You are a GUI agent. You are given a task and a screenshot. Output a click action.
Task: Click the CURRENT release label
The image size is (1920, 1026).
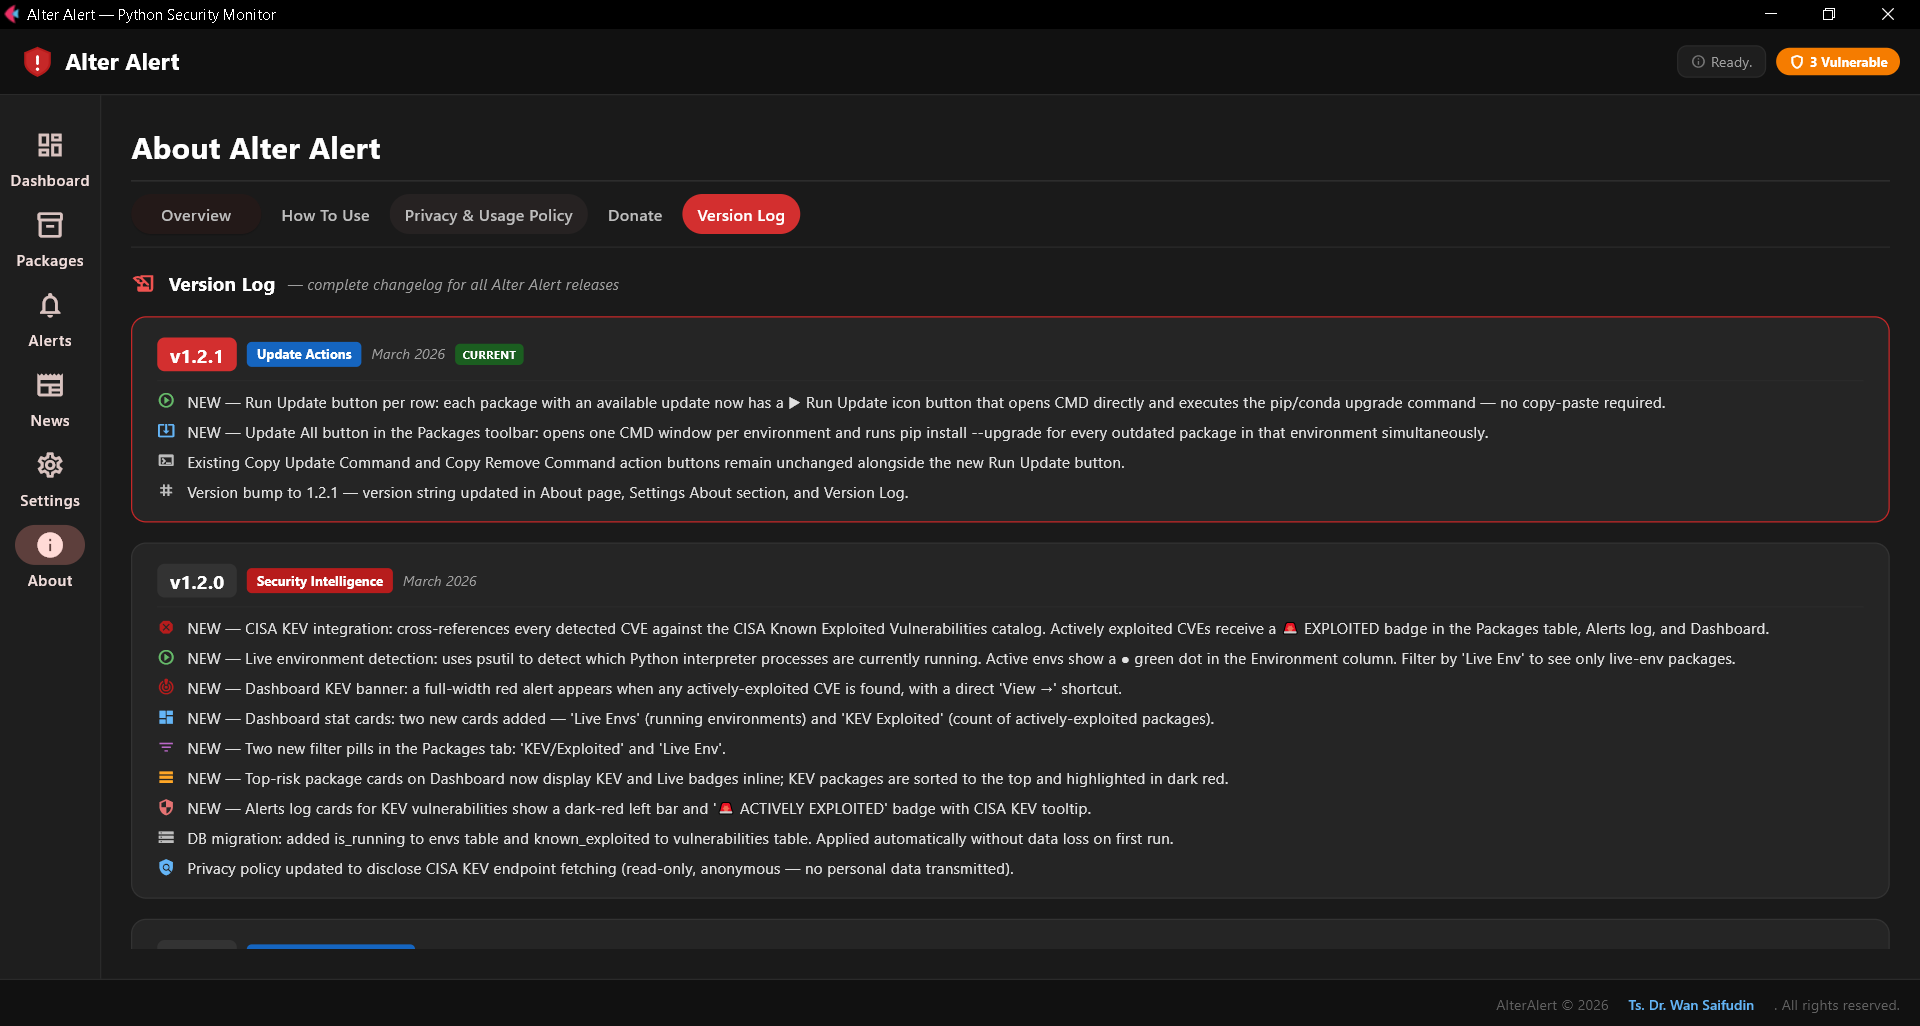pos(489,355)
